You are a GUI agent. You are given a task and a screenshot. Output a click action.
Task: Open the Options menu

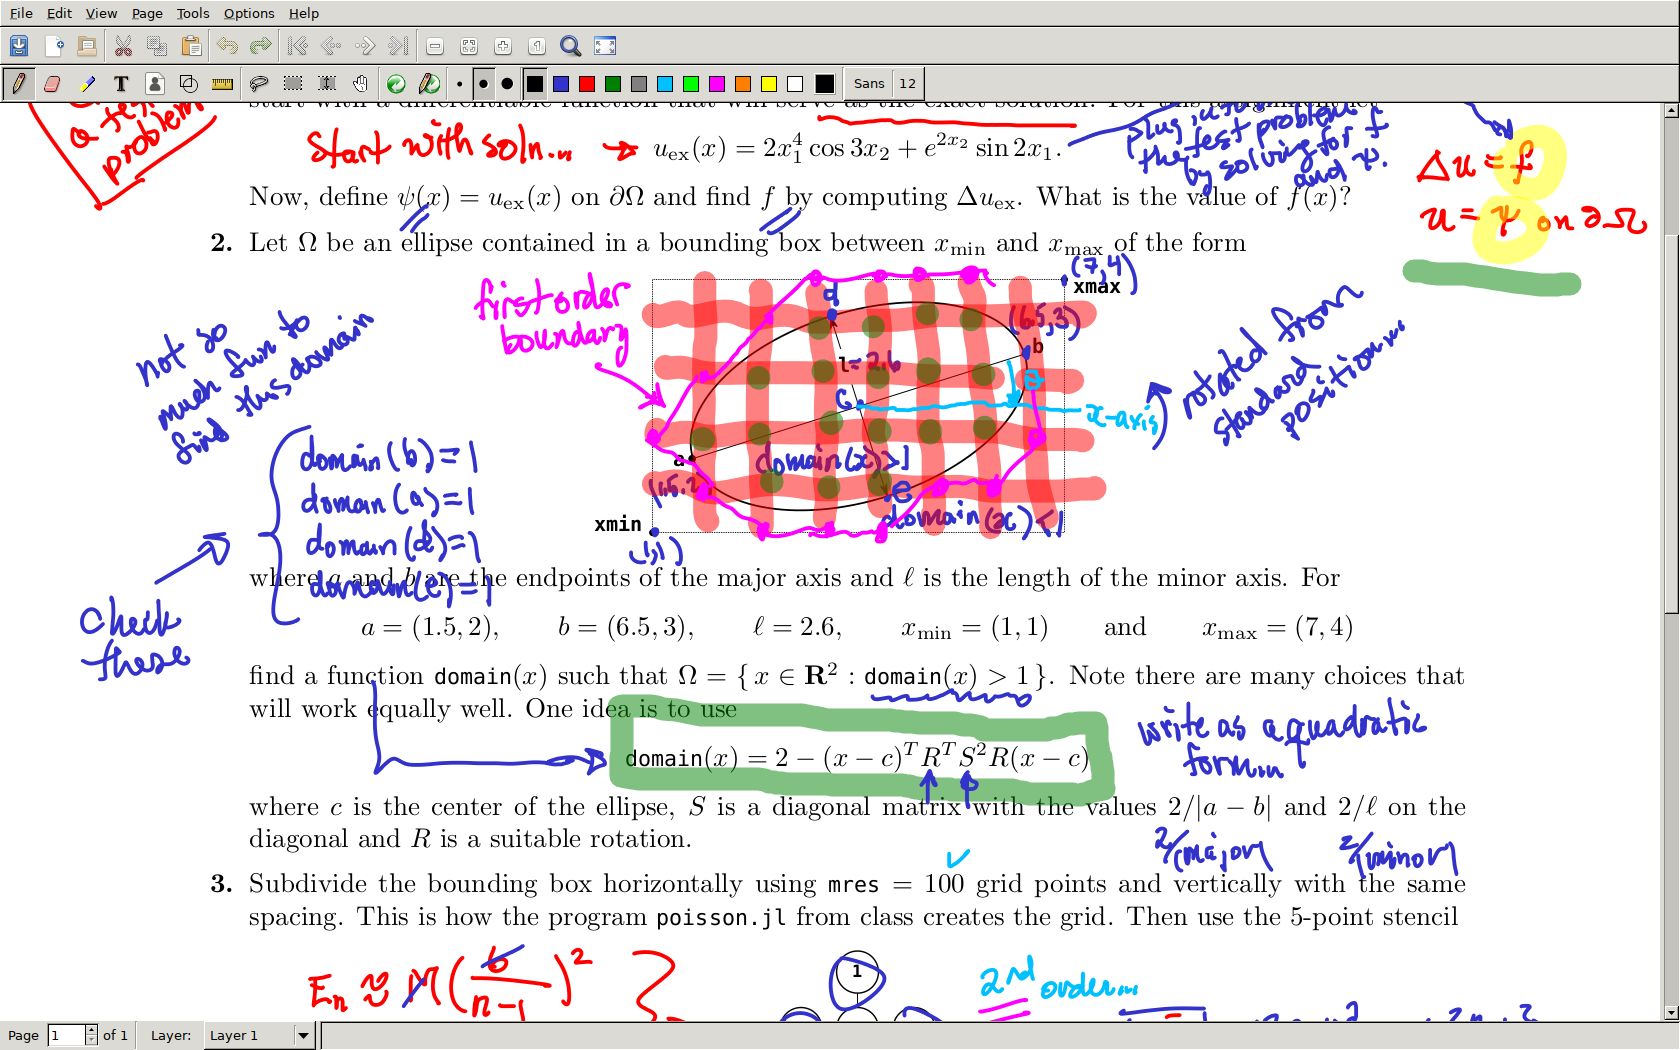pos(249,13)
